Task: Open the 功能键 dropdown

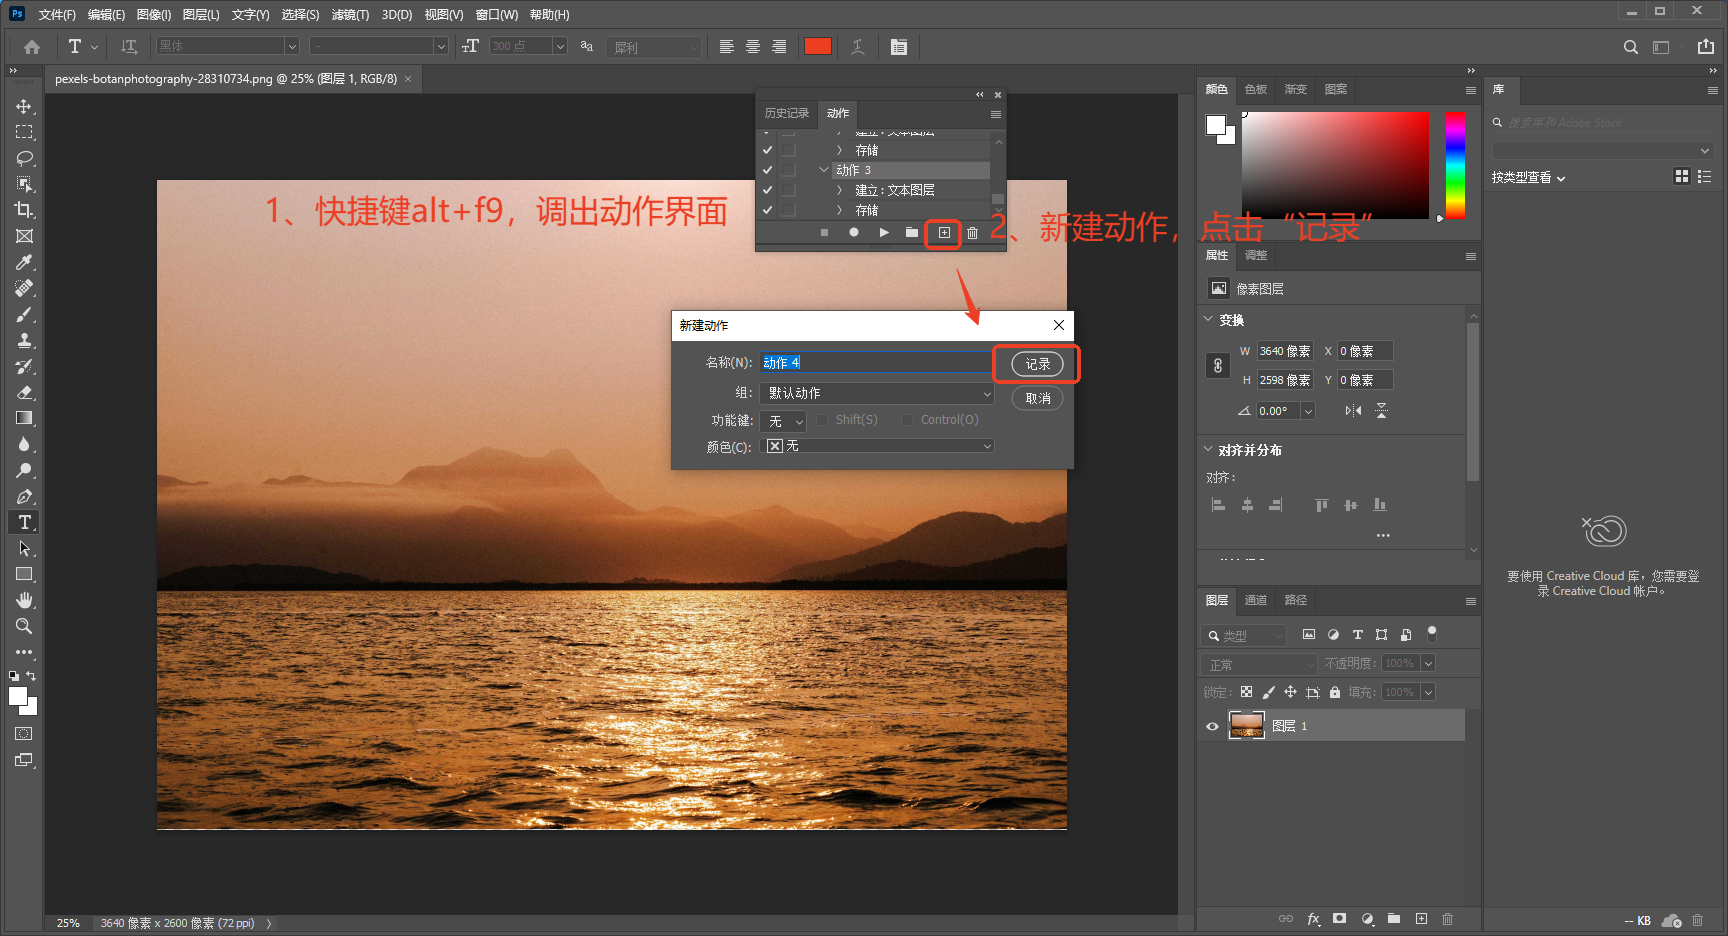Action: coord(783,421)
